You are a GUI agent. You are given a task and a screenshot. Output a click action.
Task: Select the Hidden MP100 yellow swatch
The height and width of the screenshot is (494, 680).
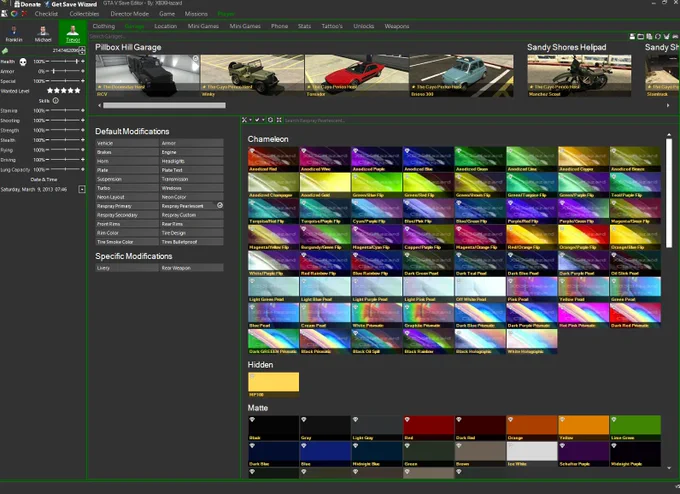pyautogui.click(x=273, y=384)
